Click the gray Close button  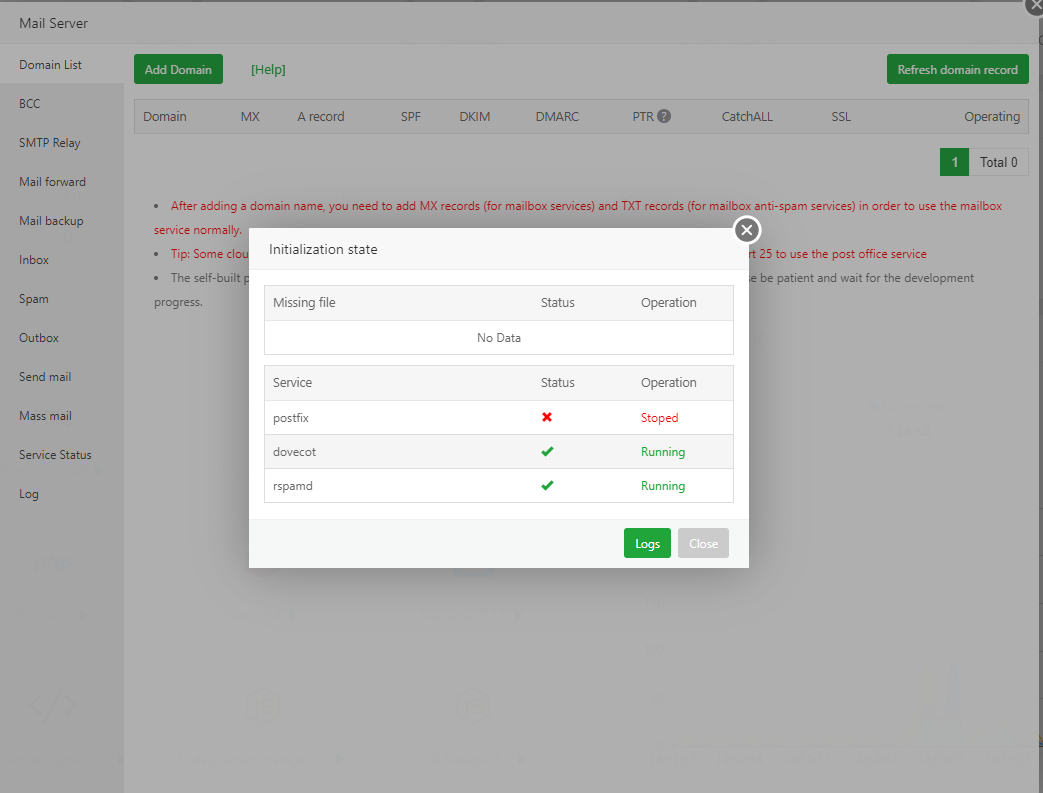pyautogui.click(x=703, y=544)
